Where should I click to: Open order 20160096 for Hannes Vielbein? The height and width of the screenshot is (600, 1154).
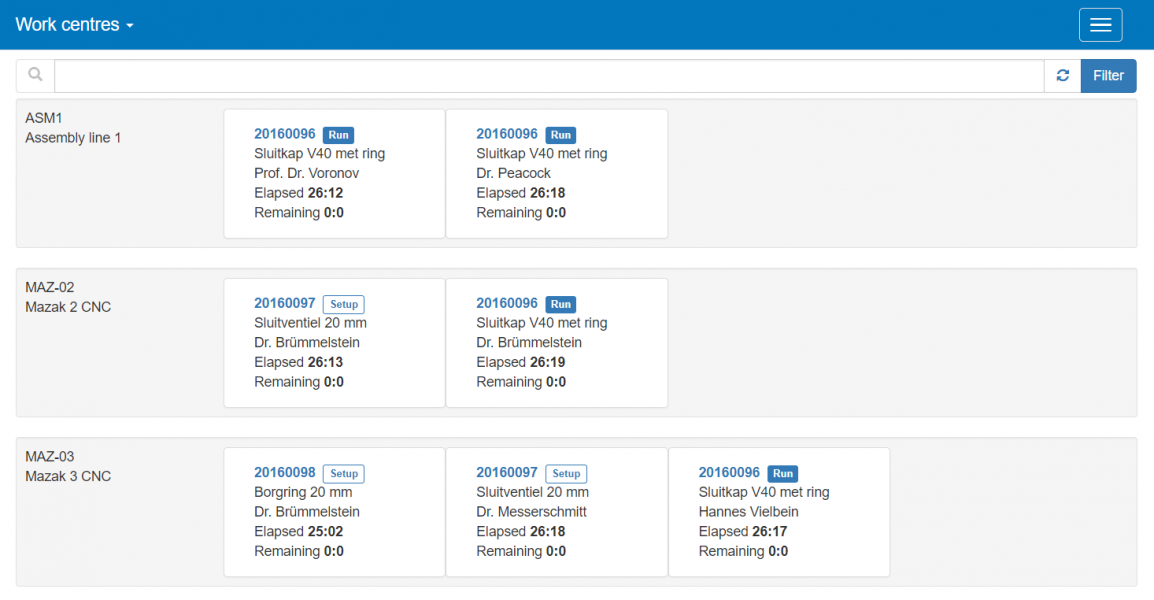click(729, 472)
